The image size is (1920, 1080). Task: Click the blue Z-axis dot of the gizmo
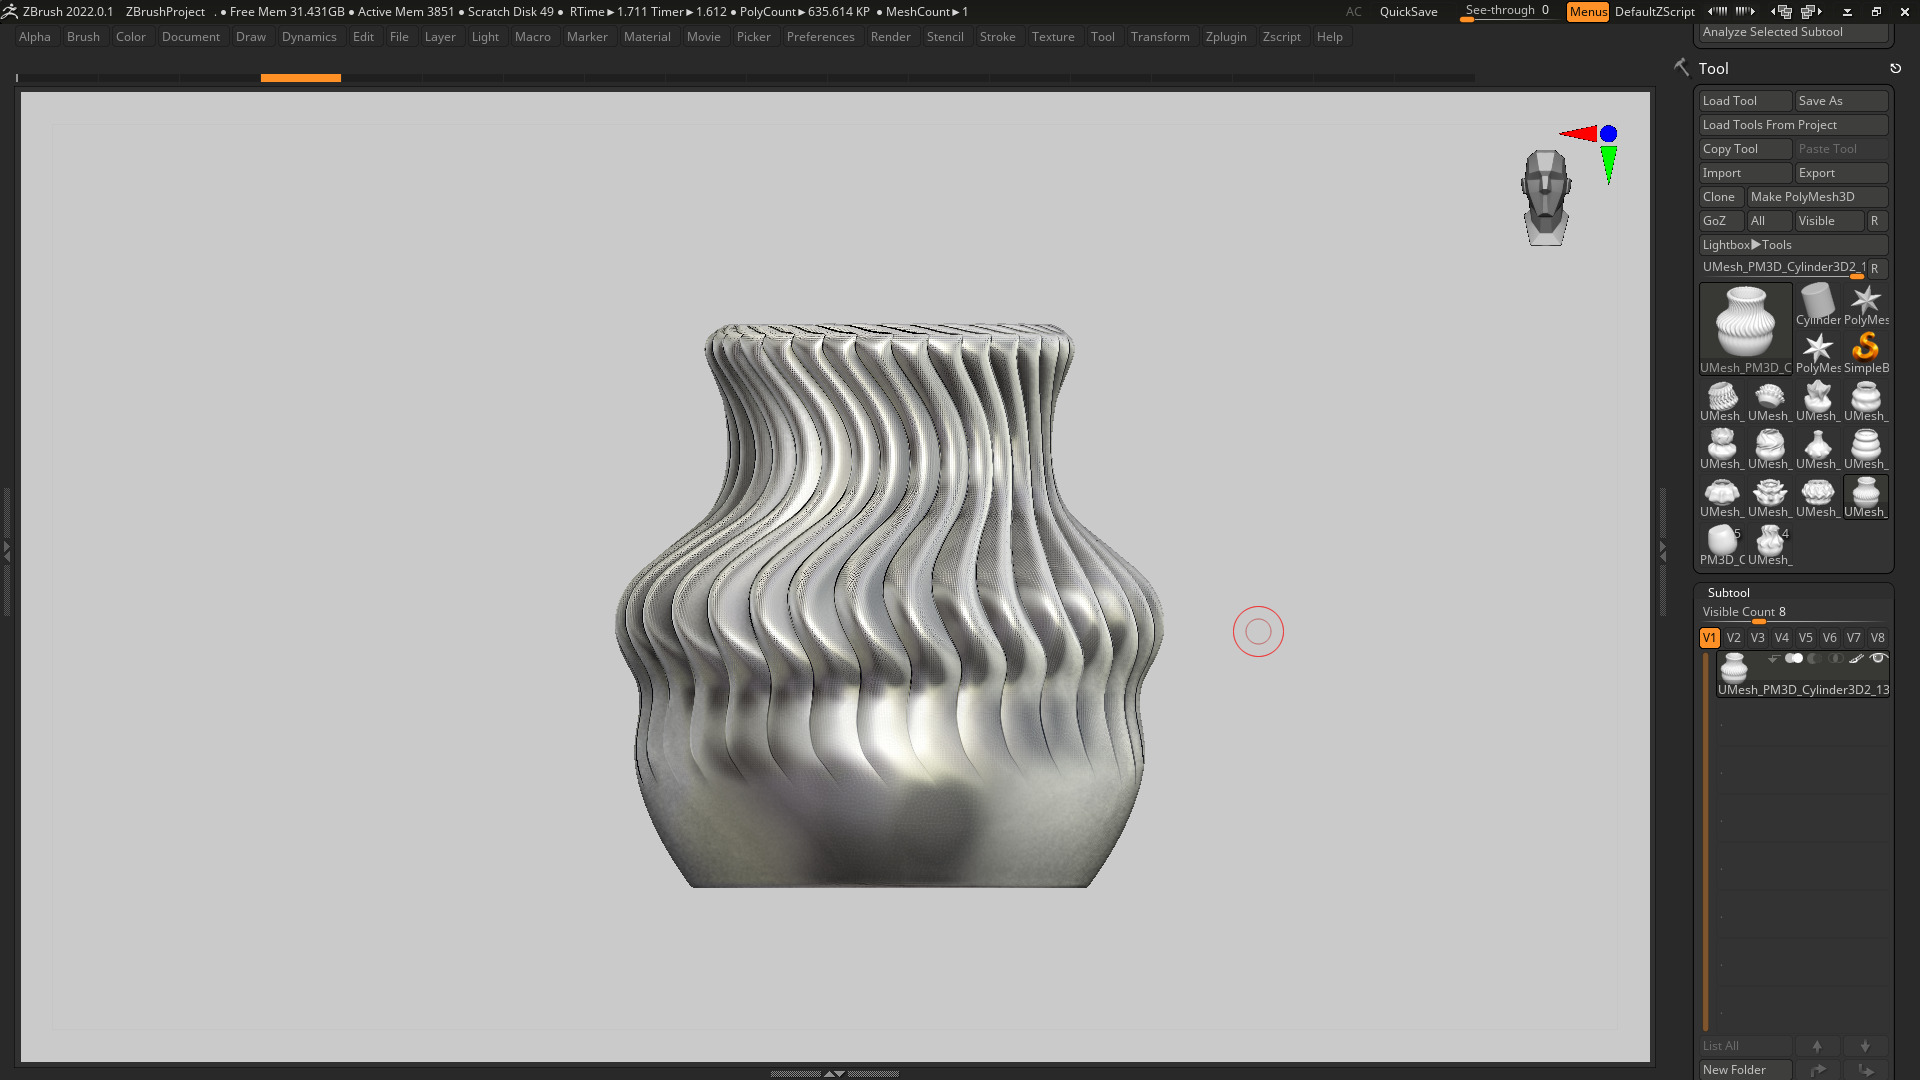(x=1608, y=133)
